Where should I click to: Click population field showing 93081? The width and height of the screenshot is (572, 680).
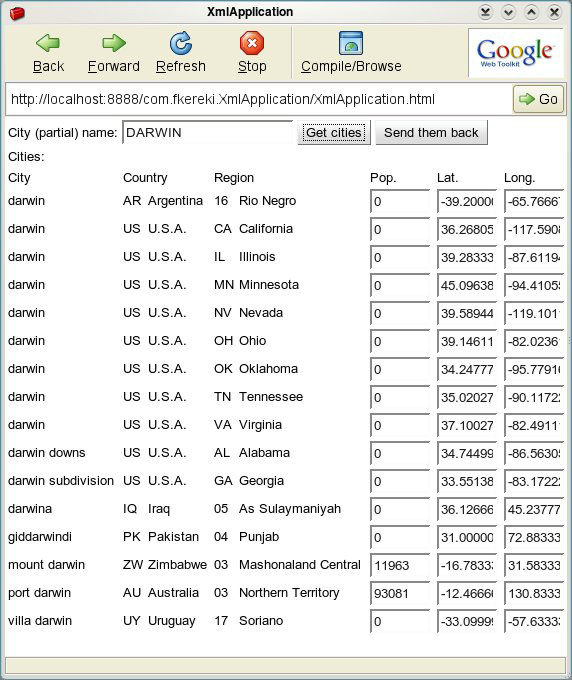[400, 593]
